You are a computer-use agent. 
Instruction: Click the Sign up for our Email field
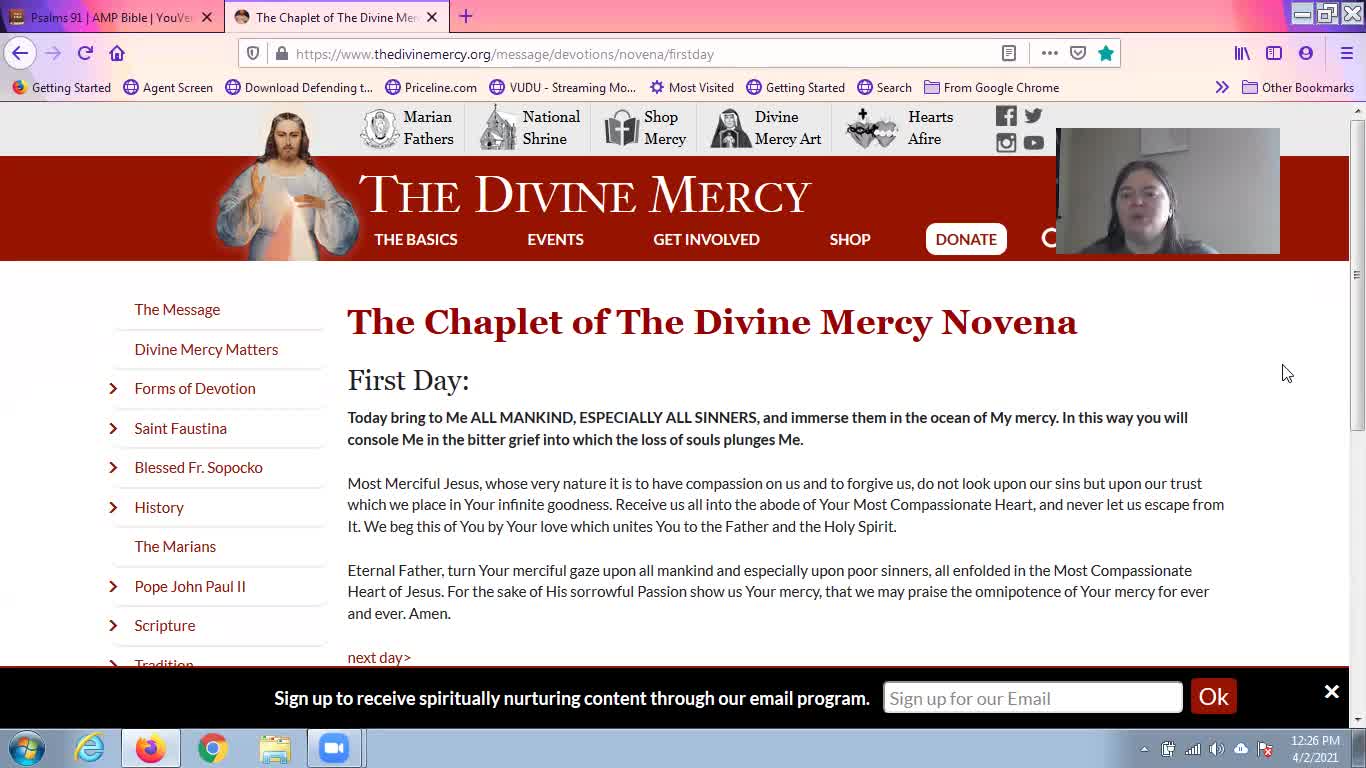1033,698
